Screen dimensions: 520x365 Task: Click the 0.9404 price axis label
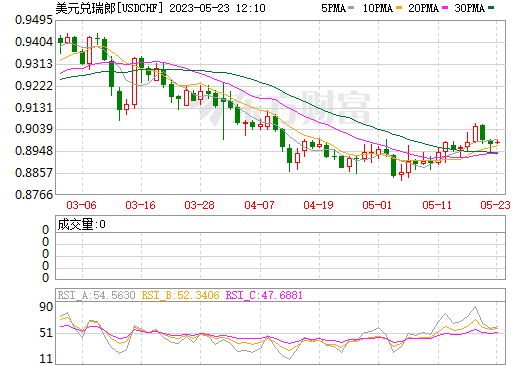[34, 42]
